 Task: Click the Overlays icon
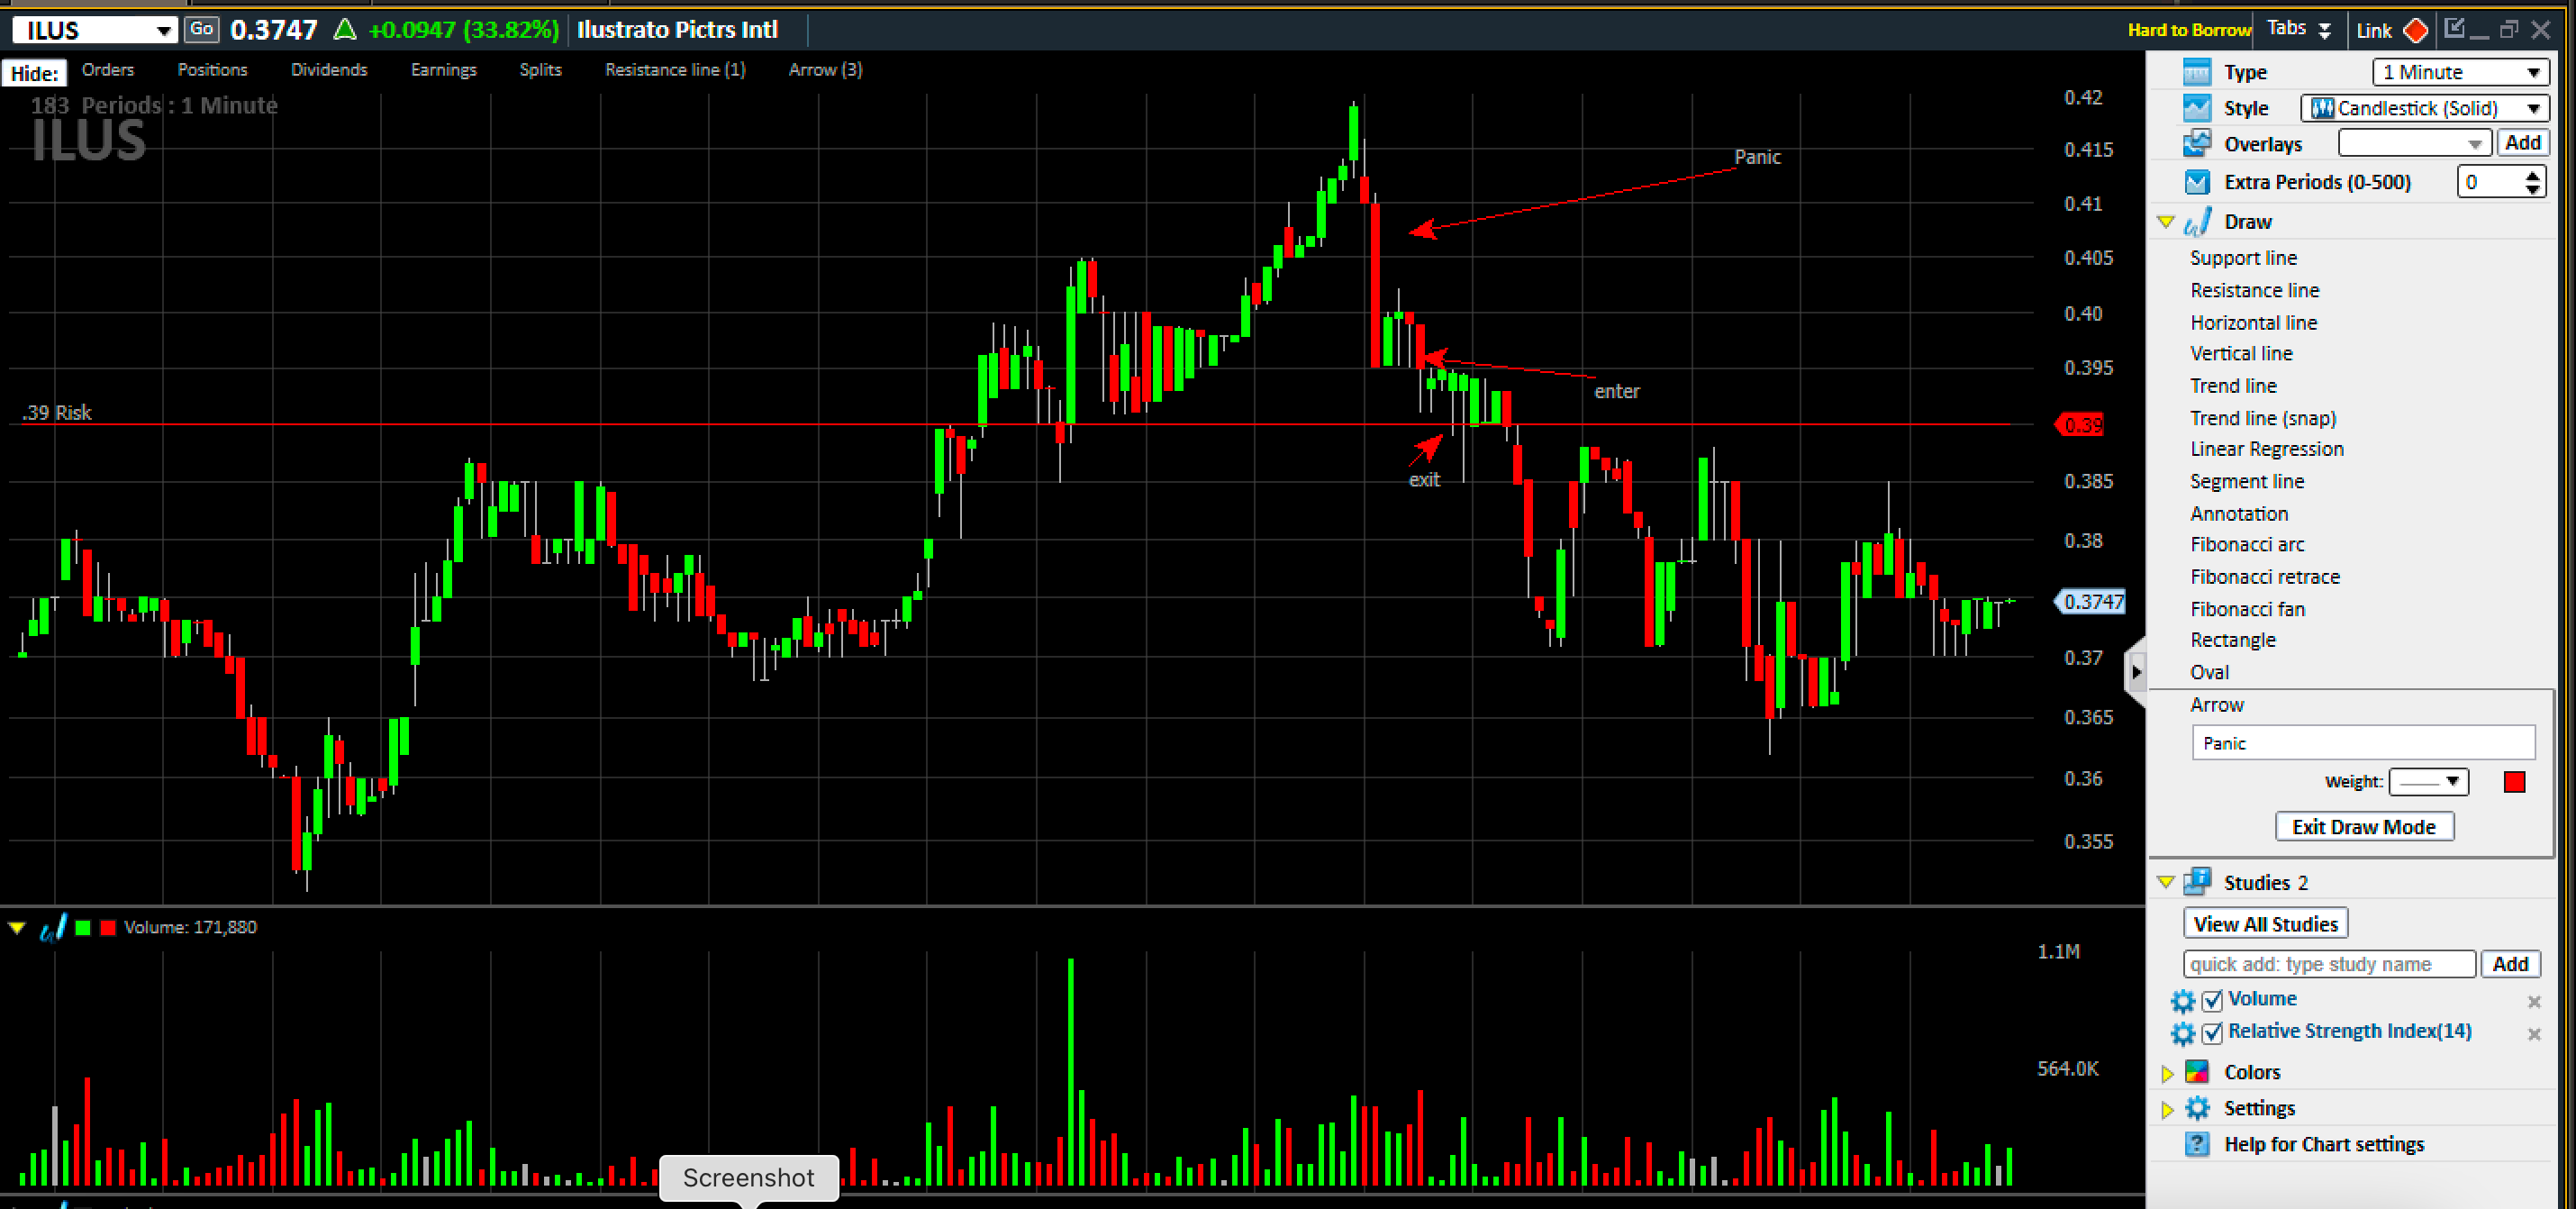(x=2196, y=144)
